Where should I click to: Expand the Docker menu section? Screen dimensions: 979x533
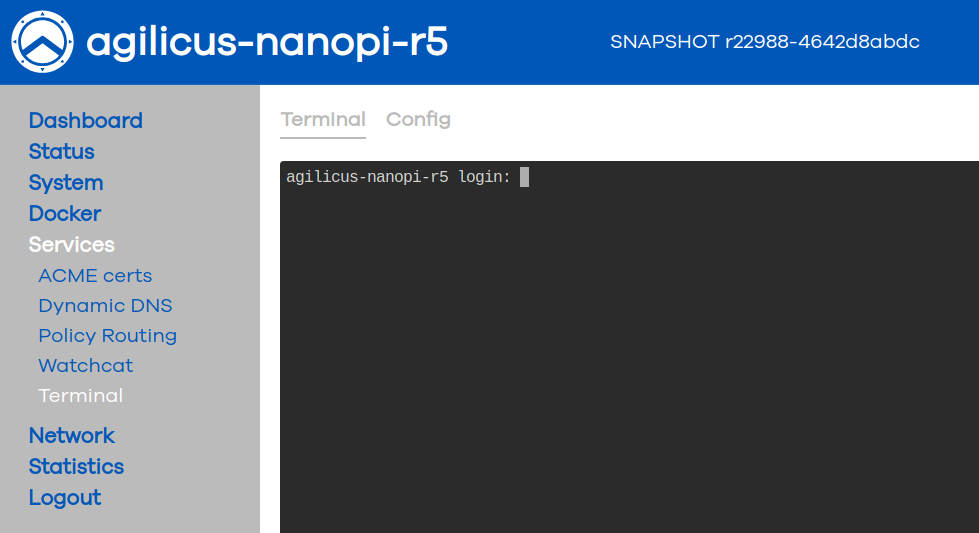point(64,214)
